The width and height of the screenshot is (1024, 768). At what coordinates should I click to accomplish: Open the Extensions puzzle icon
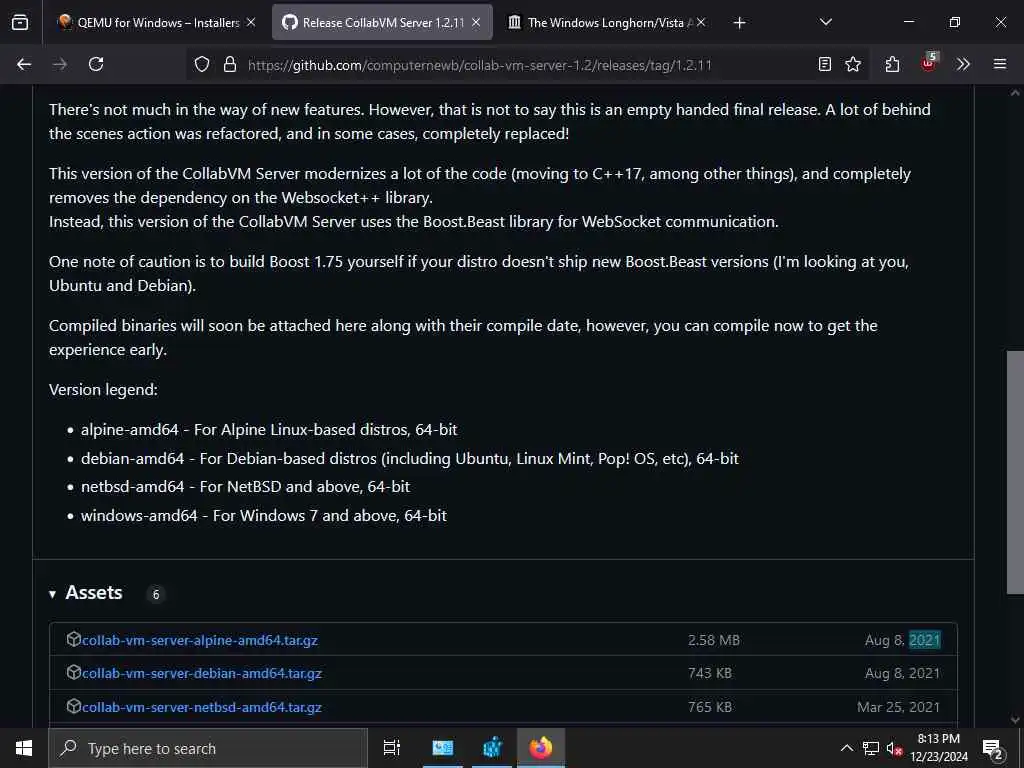coord(892,64)
